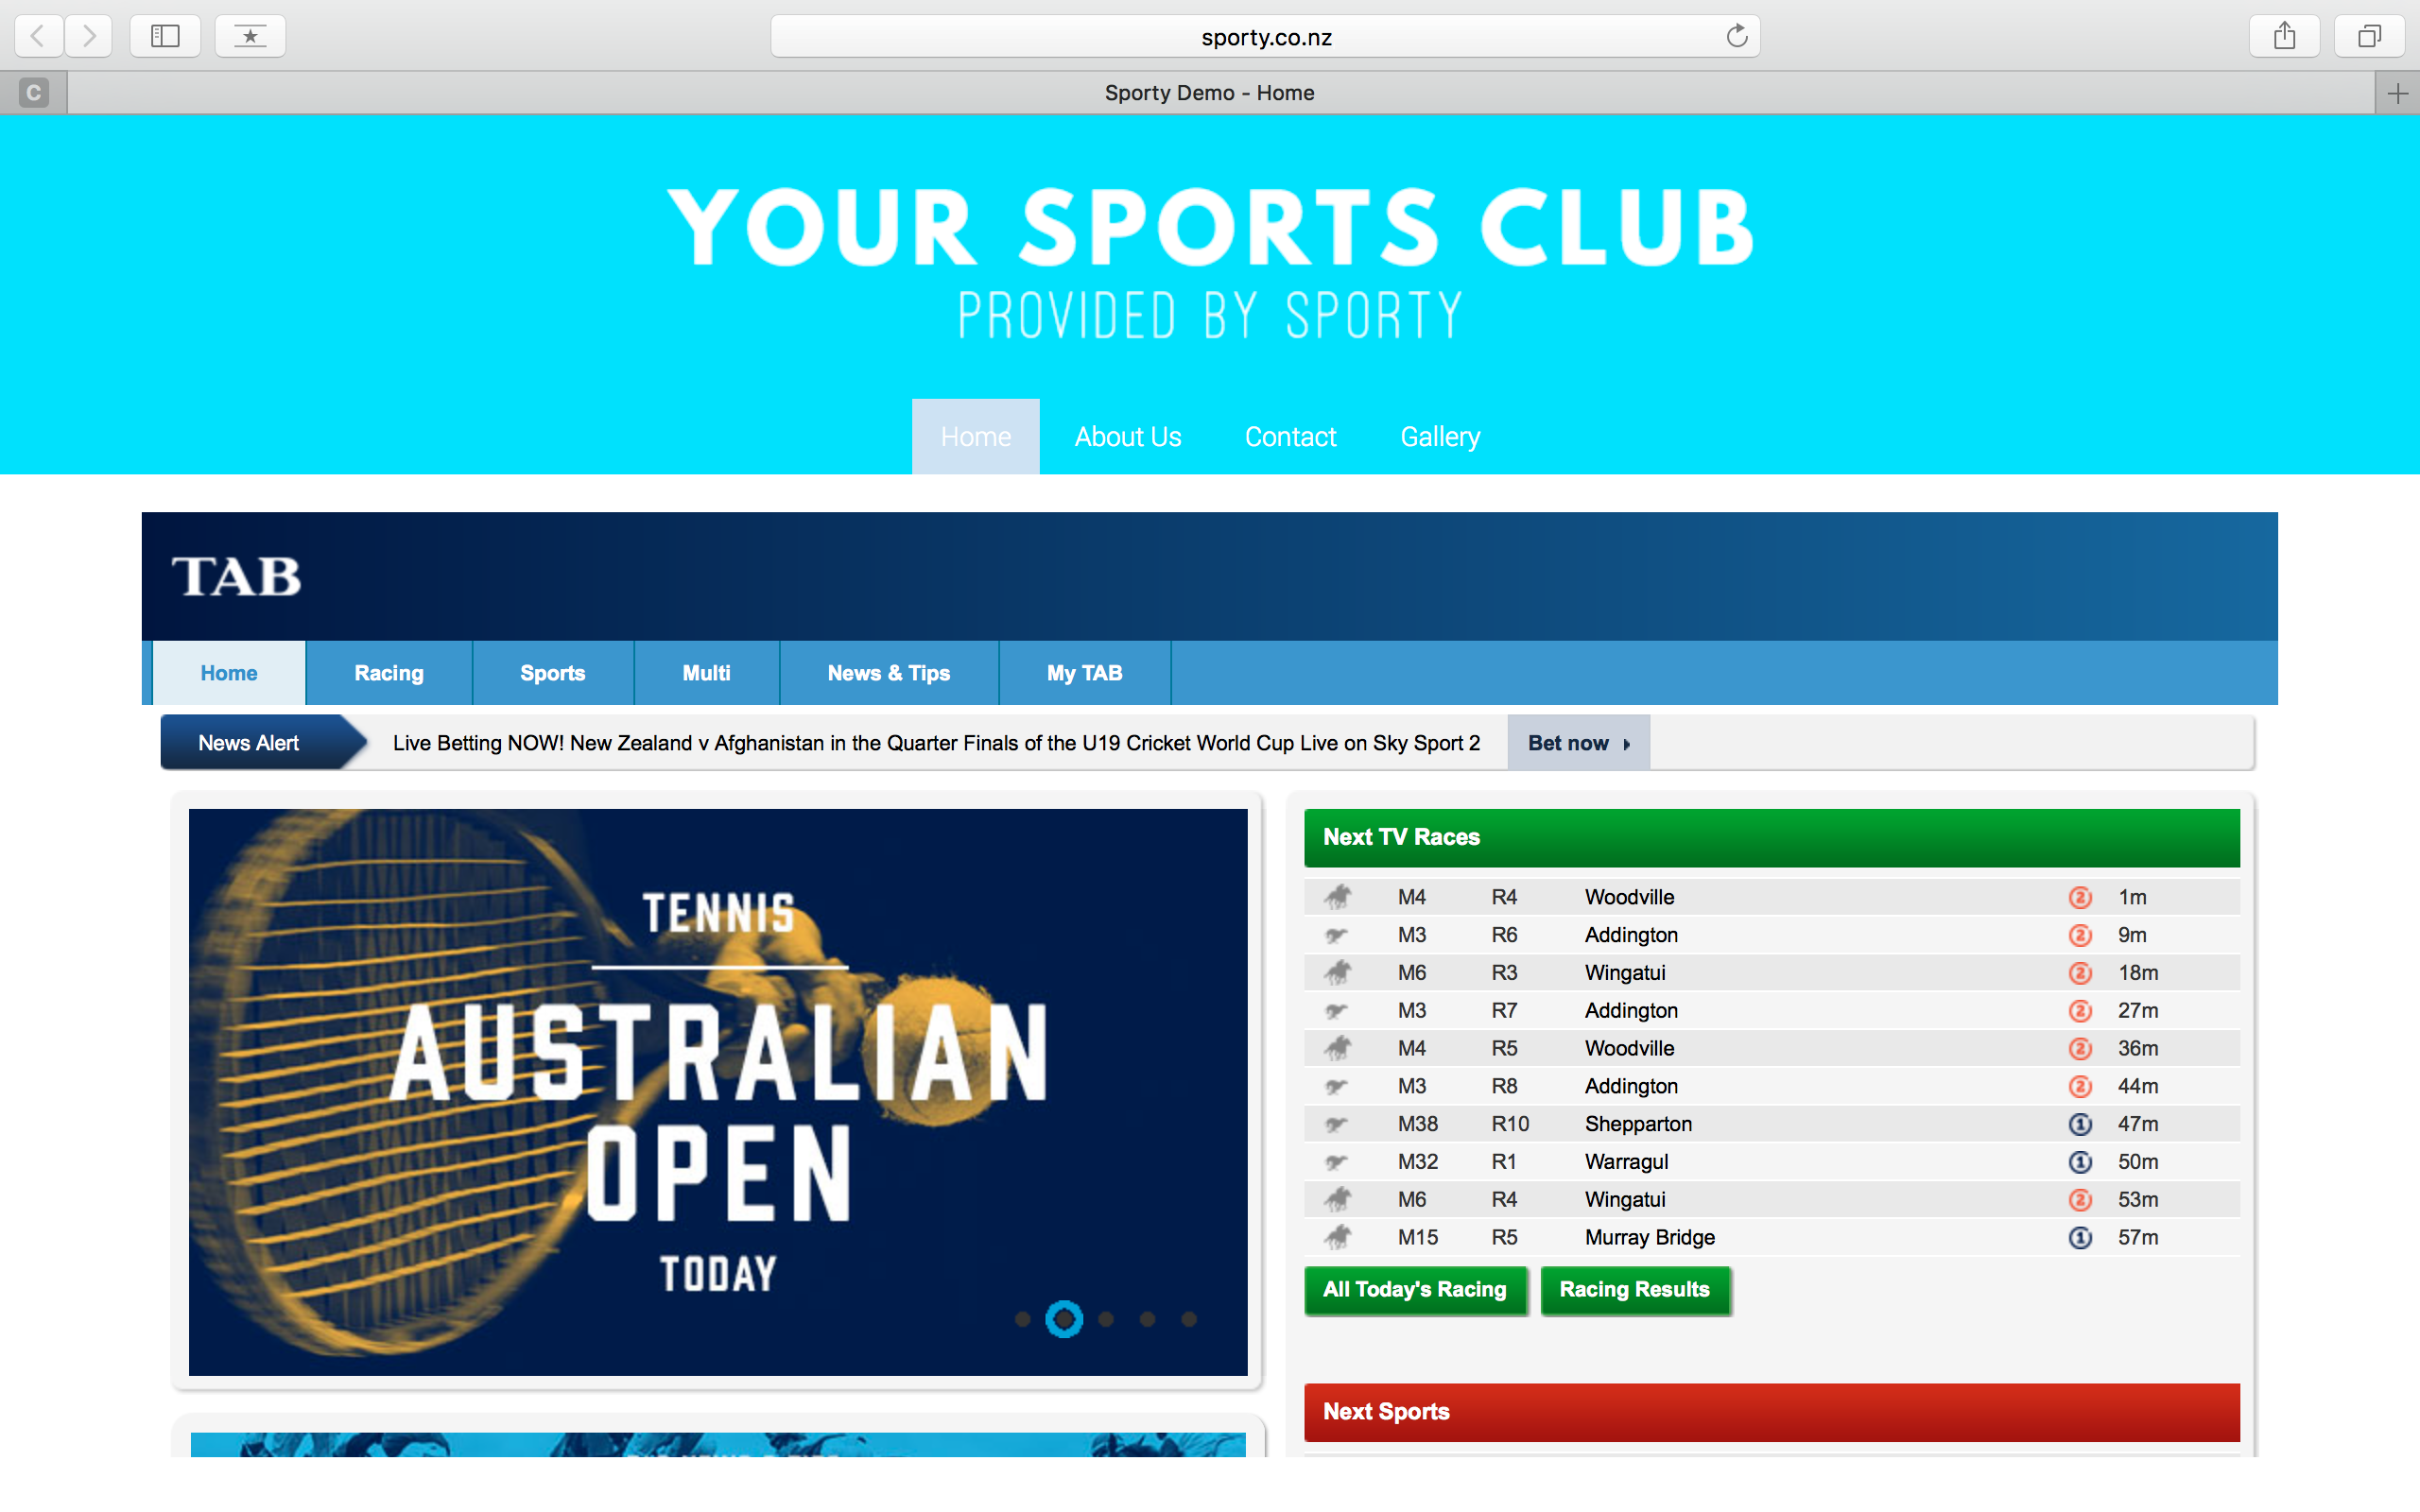2420x1512 pixels.
Task: Click the greyhound icon for Addington R6
Action: pos(1337,935)
